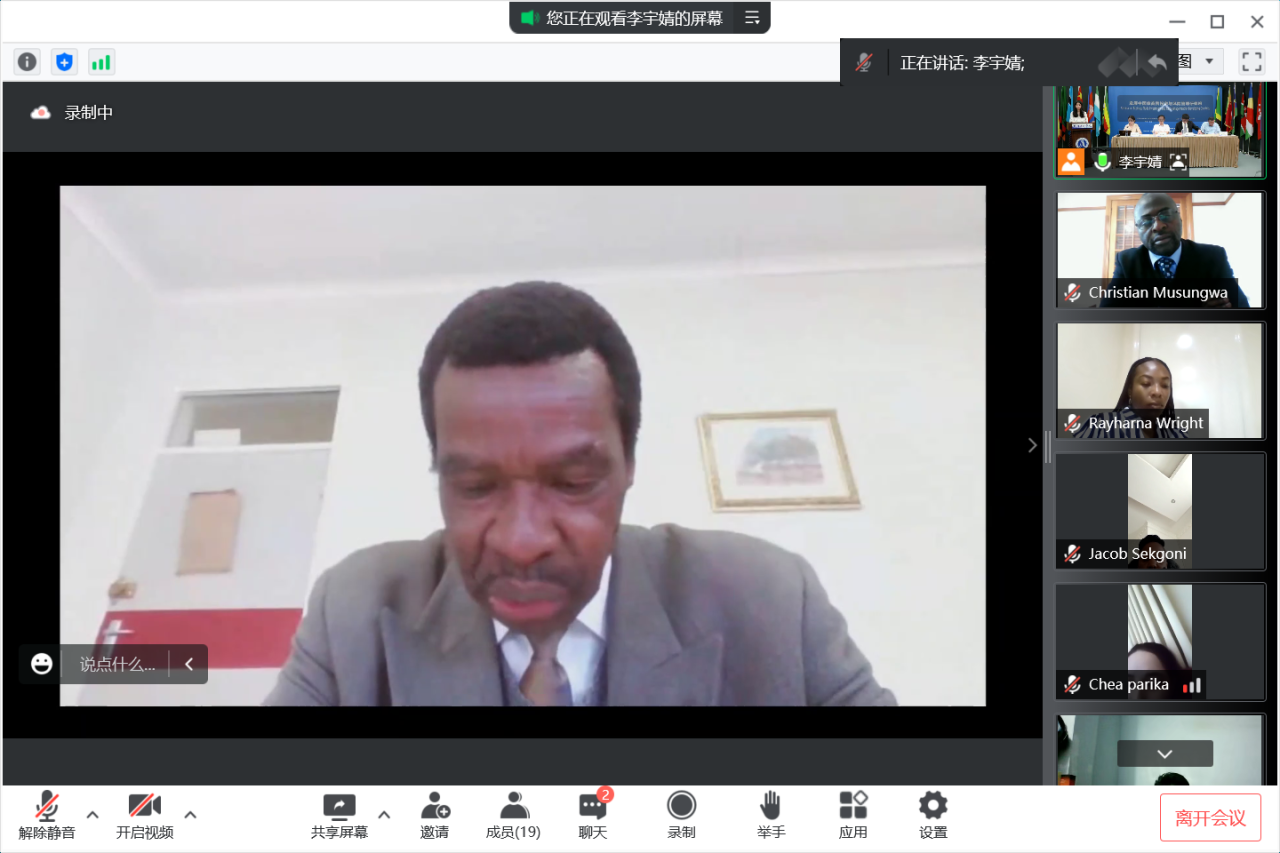
Task: Unmute microphone with 解除静音
Action: point(46,815)
